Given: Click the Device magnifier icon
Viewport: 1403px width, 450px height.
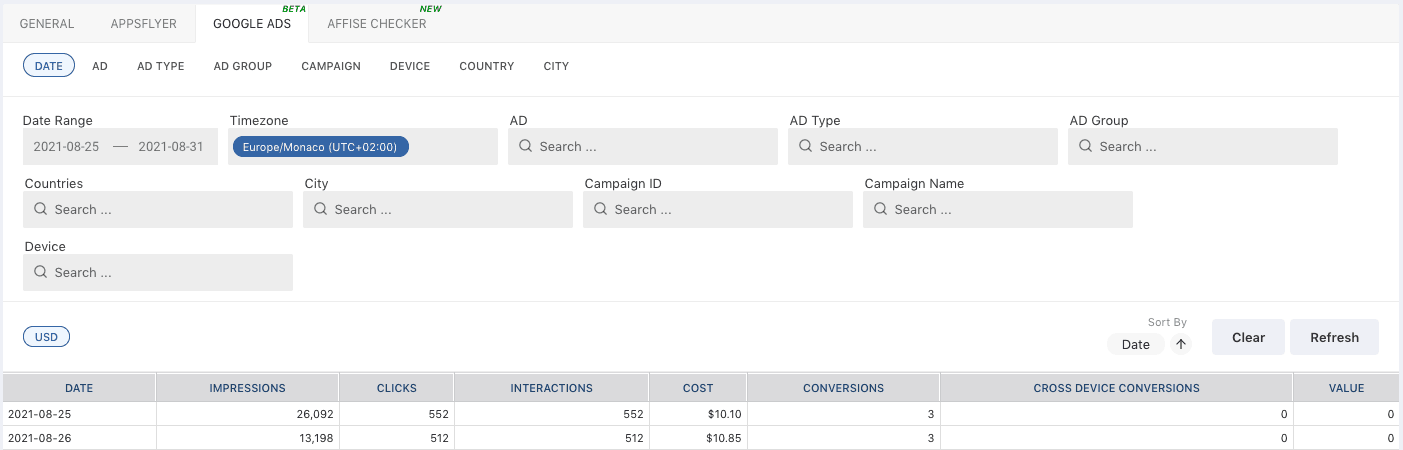Looking at the screenshot, I should click(41, 272).
